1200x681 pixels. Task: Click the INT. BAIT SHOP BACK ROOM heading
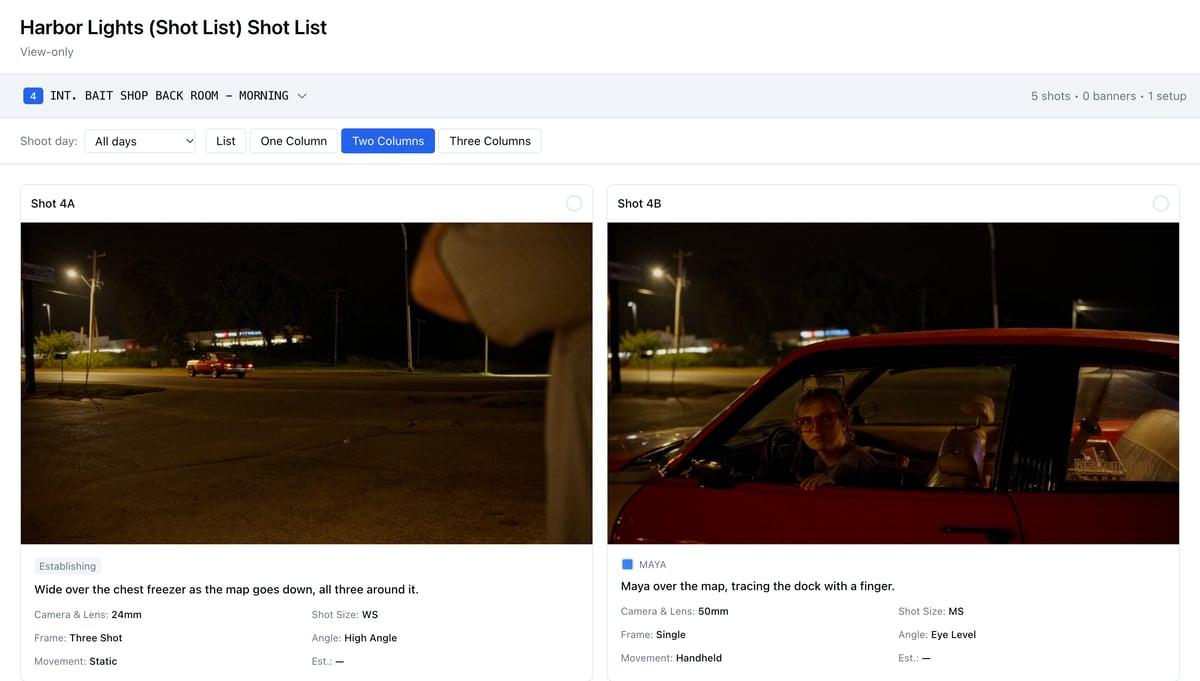pos(169,96)
